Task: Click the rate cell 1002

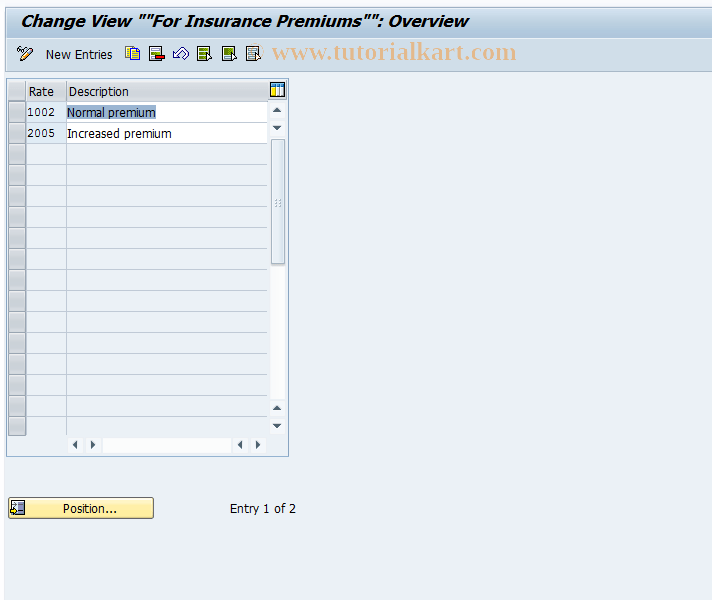Action: 46,112
